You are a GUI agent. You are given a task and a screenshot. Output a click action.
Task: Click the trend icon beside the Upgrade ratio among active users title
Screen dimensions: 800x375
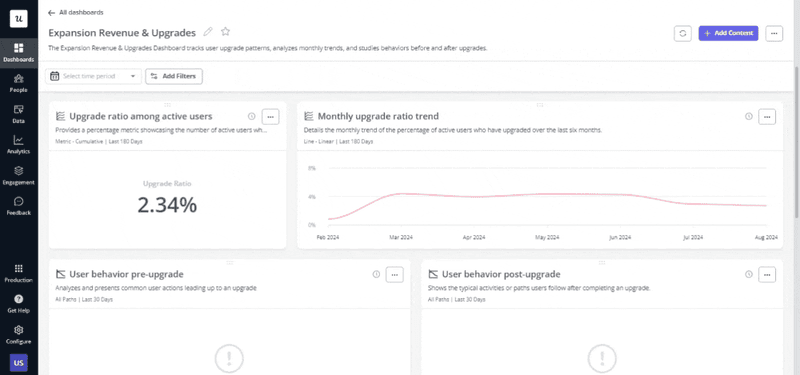(x=60, y=116)
